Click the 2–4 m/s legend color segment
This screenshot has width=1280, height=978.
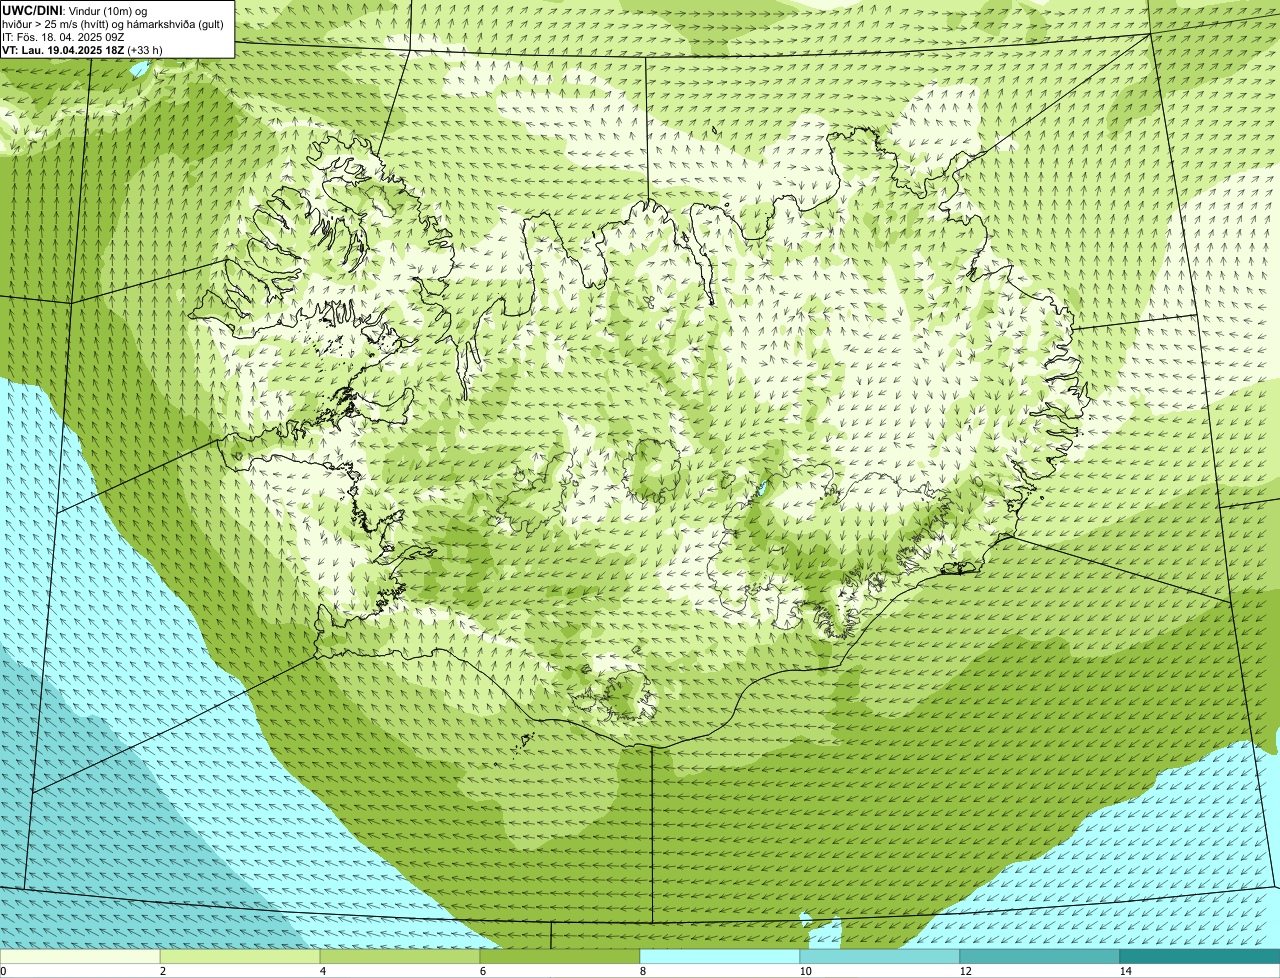(240, 957)
